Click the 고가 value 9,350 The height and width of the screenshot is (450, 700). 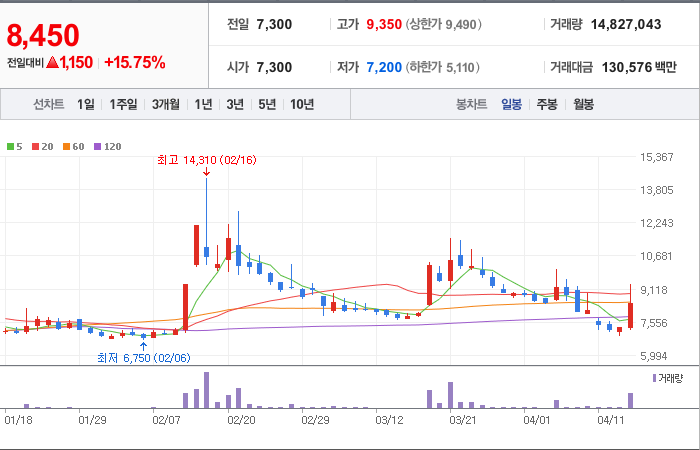(384, 24)
